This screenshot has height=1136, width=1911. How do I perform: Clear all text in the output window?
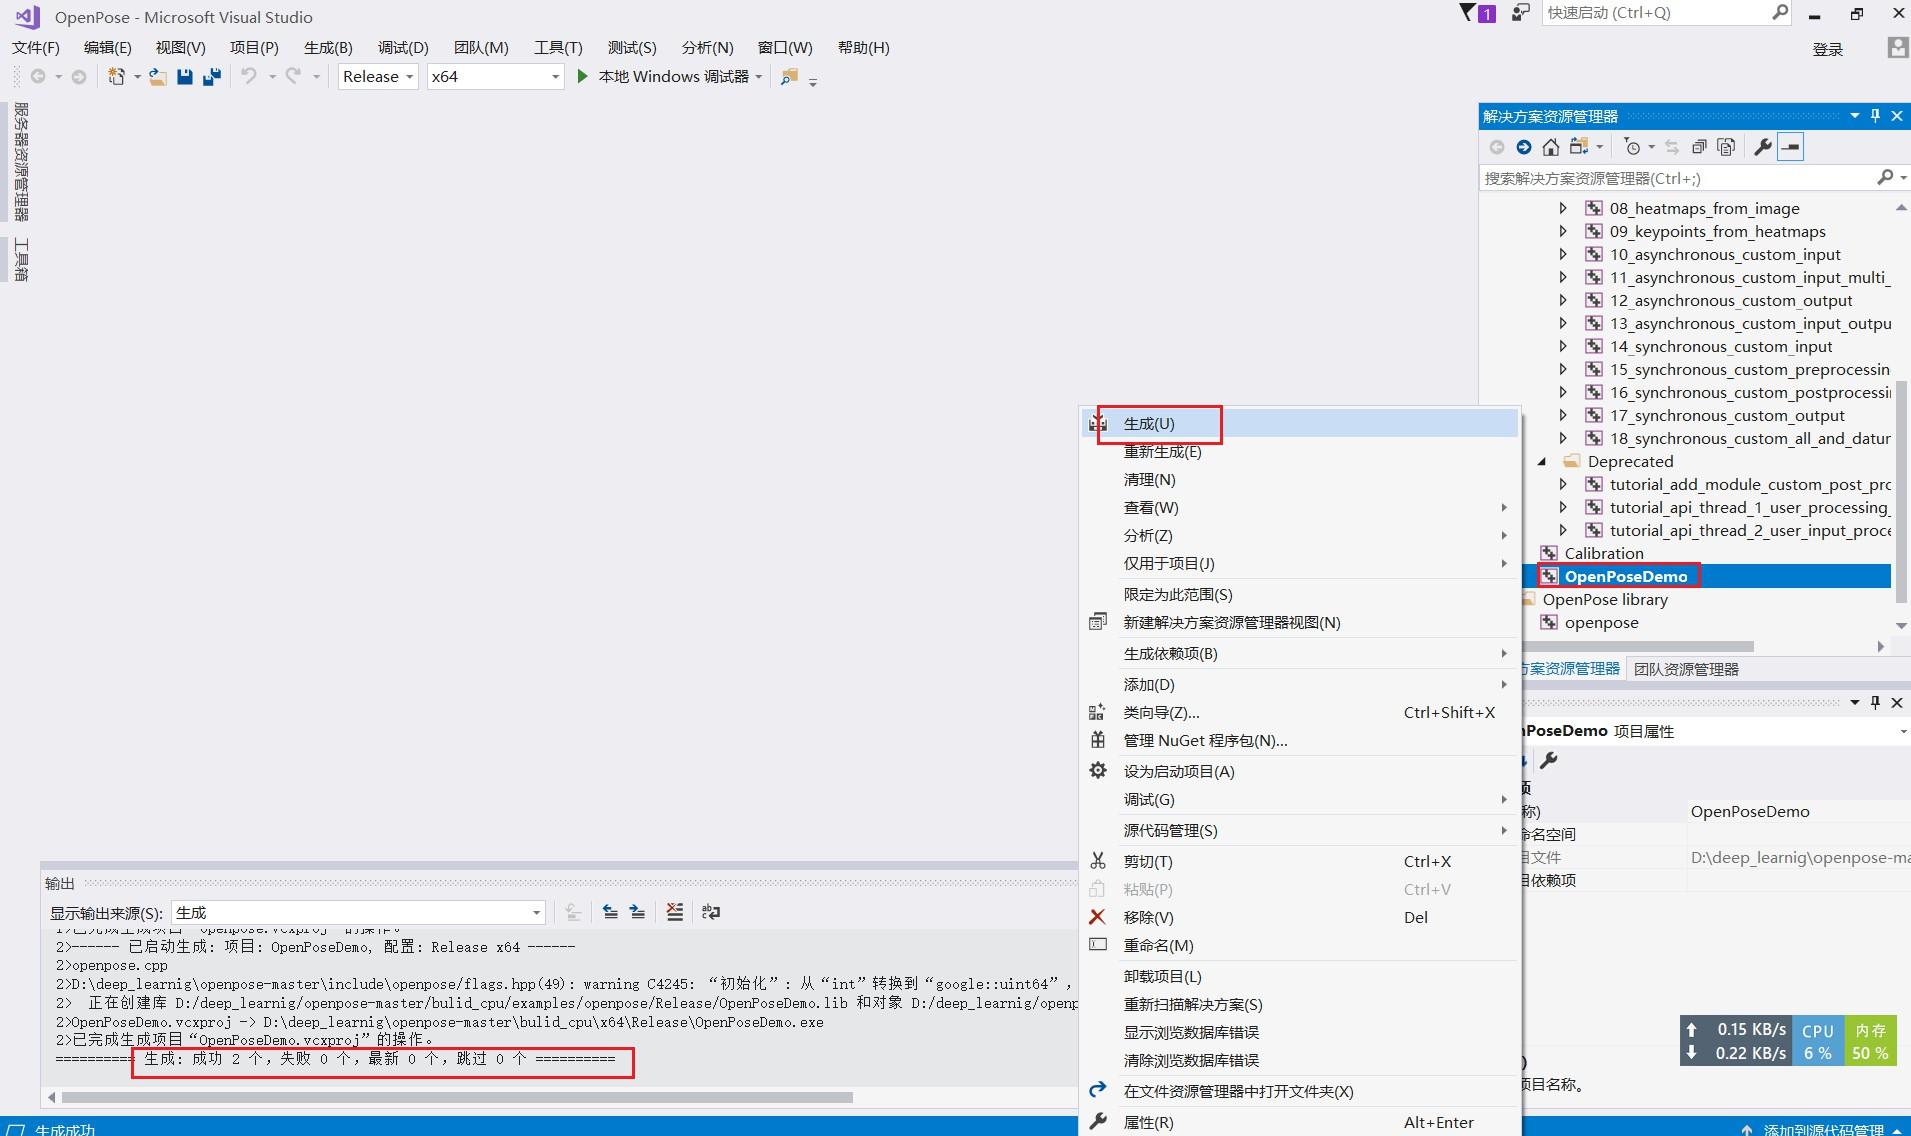click(675, 911)
